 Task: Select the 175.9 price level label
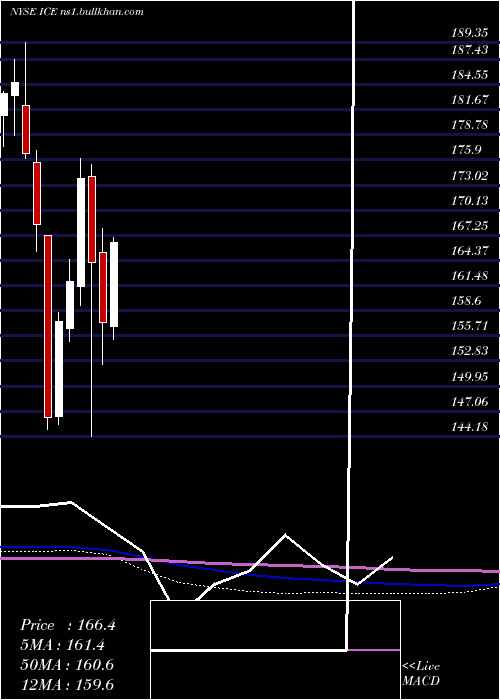pyautogui.click(x=466, y=150)
